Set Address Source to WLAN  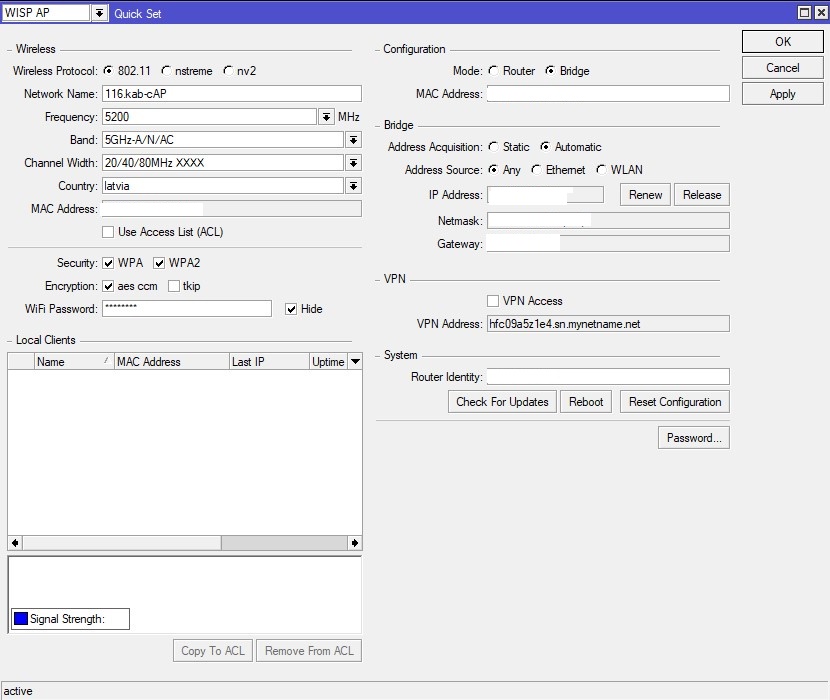pyautogui.click(x=601, y=170)
